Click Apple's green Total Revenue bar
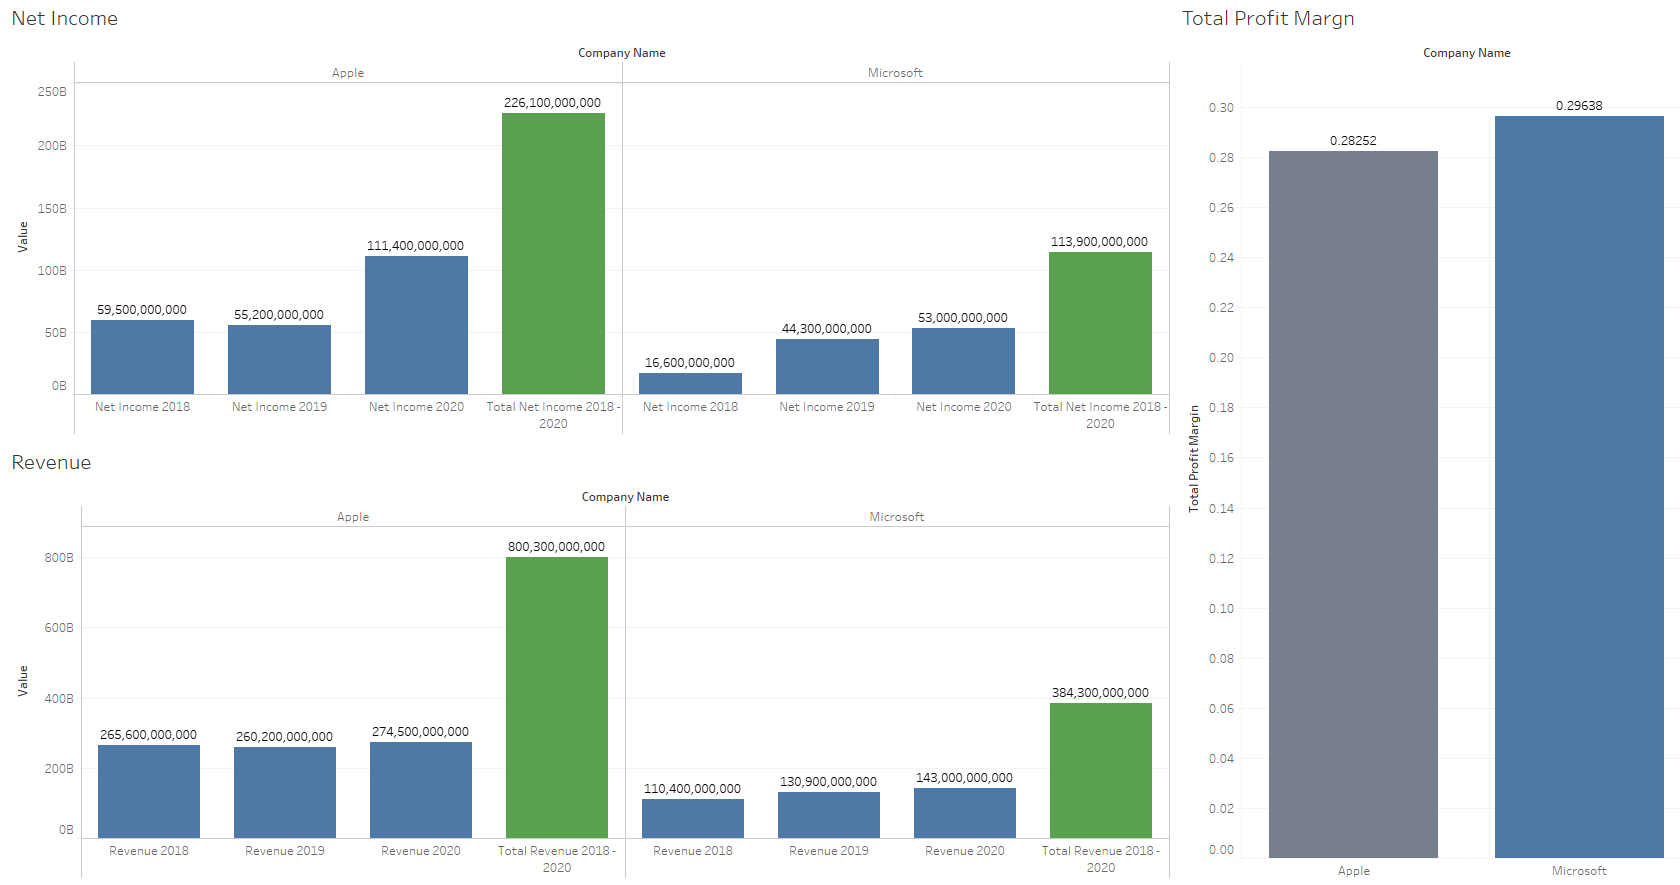This screenshot has height=885, width=1680. [x=557, y=697]
